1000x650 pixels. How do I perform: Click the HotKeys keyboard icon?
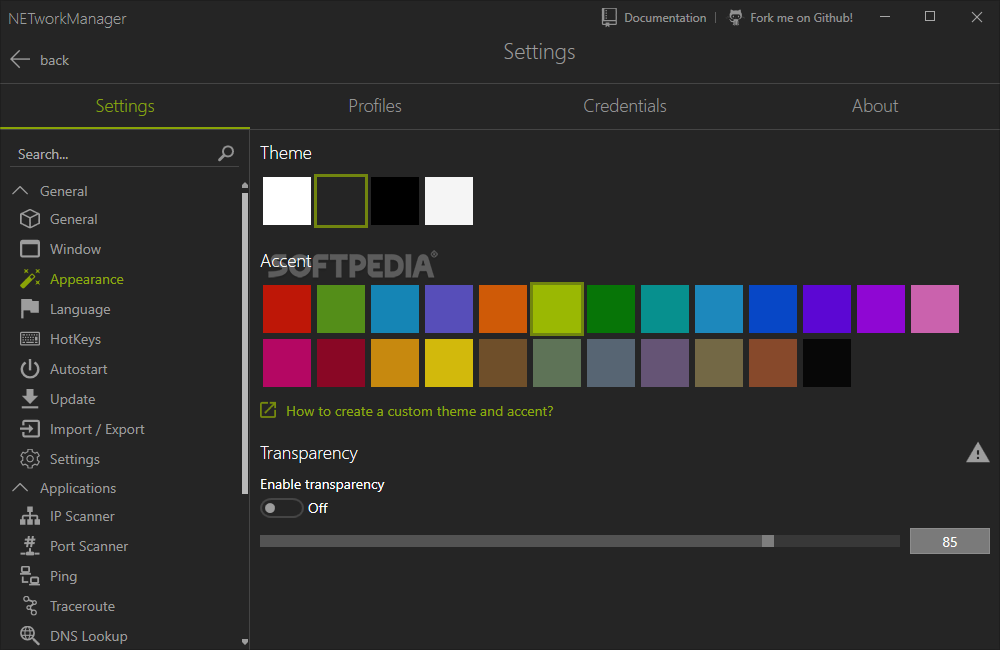point(30,339)
